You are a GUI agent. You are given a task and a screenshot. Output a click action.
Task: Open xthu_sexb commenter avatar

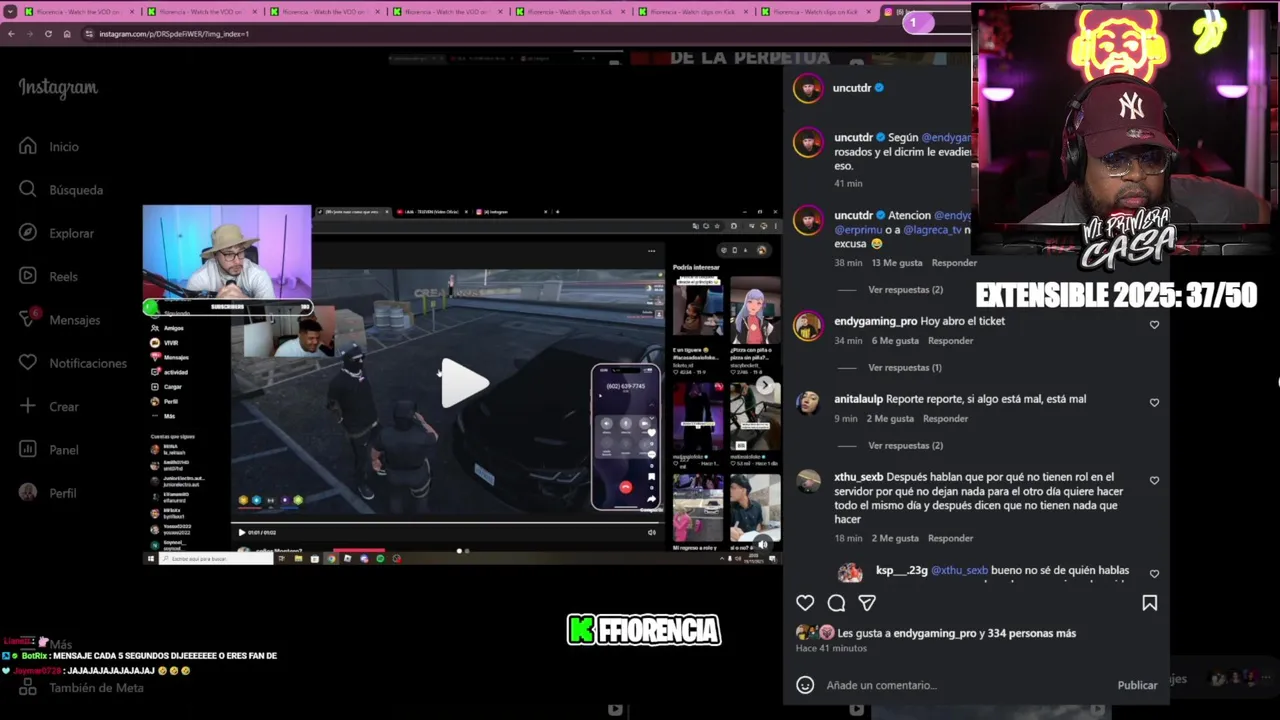click(808, 481)
